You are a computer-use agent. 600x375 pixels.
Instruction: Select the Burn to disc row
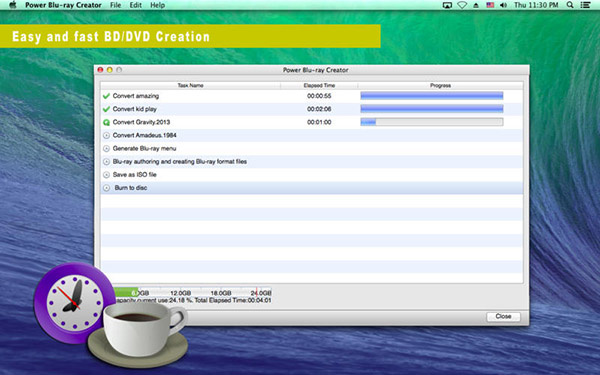[312, 188]
